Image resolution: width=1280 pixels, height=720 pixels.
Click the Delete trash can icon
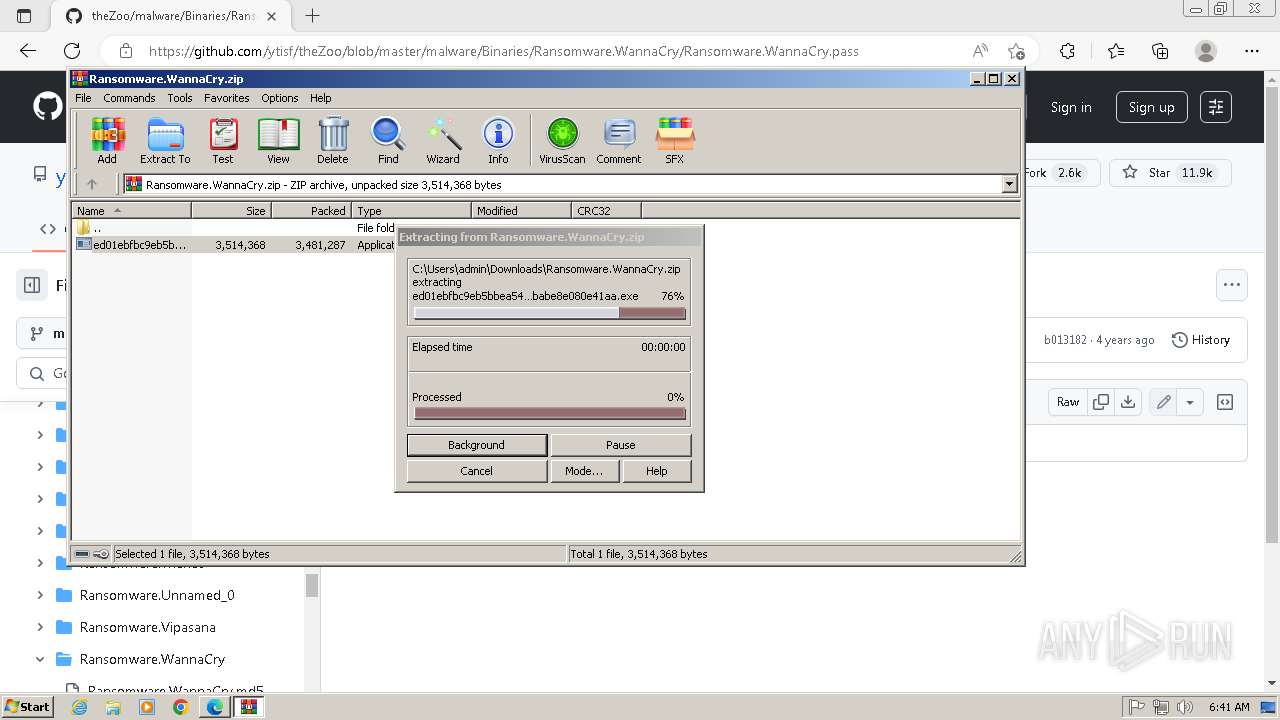coord(333,140)
